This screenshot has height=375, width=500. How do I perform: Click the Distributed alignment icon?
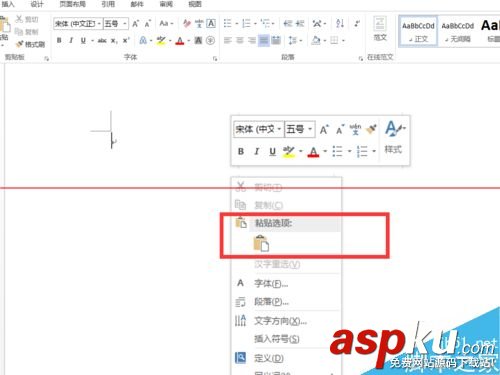pos(276,41)
